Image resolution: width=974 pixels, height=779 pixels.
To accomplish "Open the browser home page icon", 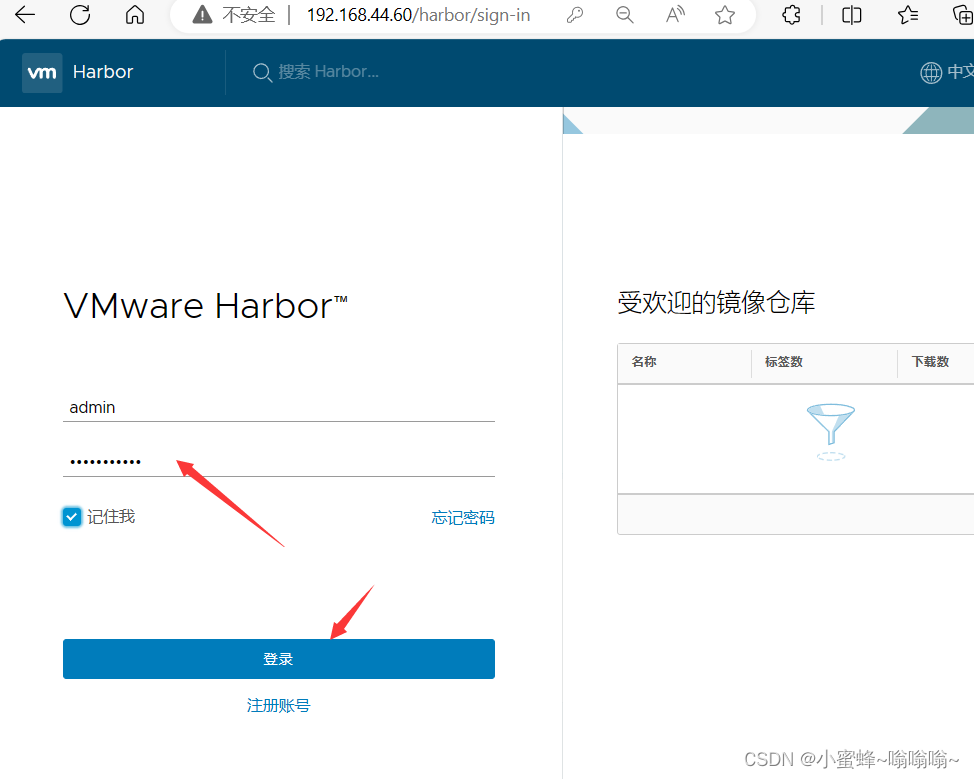I will [135, 14].
